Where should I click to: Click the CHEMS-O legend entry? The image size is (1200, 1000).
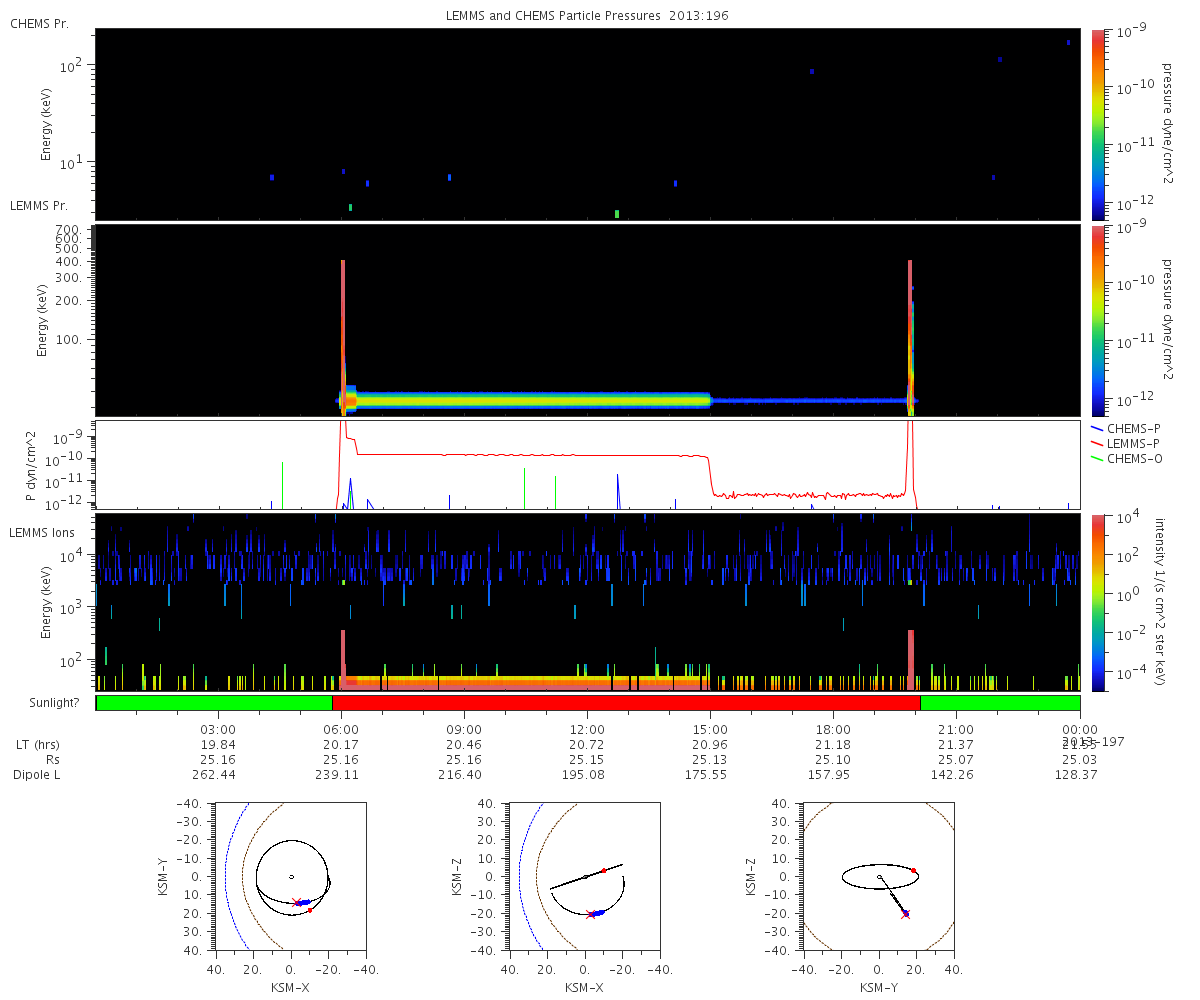[x=1124, y=459]
